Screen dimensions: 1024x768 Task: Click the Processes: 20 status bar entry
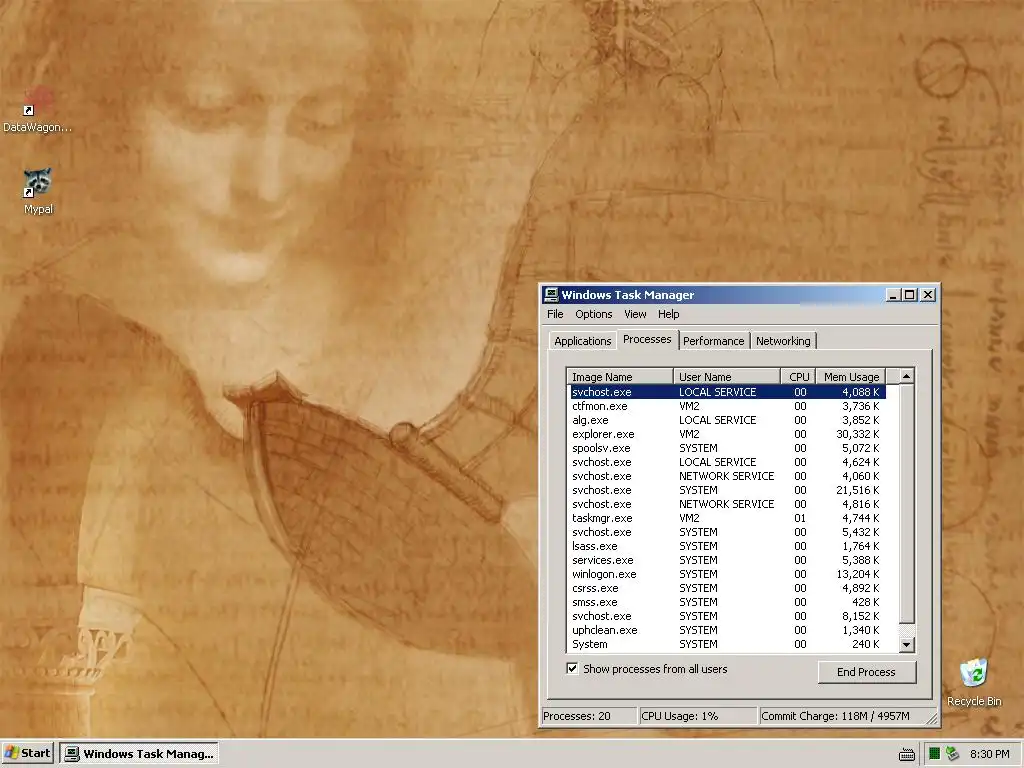pyautogui.click(x=589, y=716)
